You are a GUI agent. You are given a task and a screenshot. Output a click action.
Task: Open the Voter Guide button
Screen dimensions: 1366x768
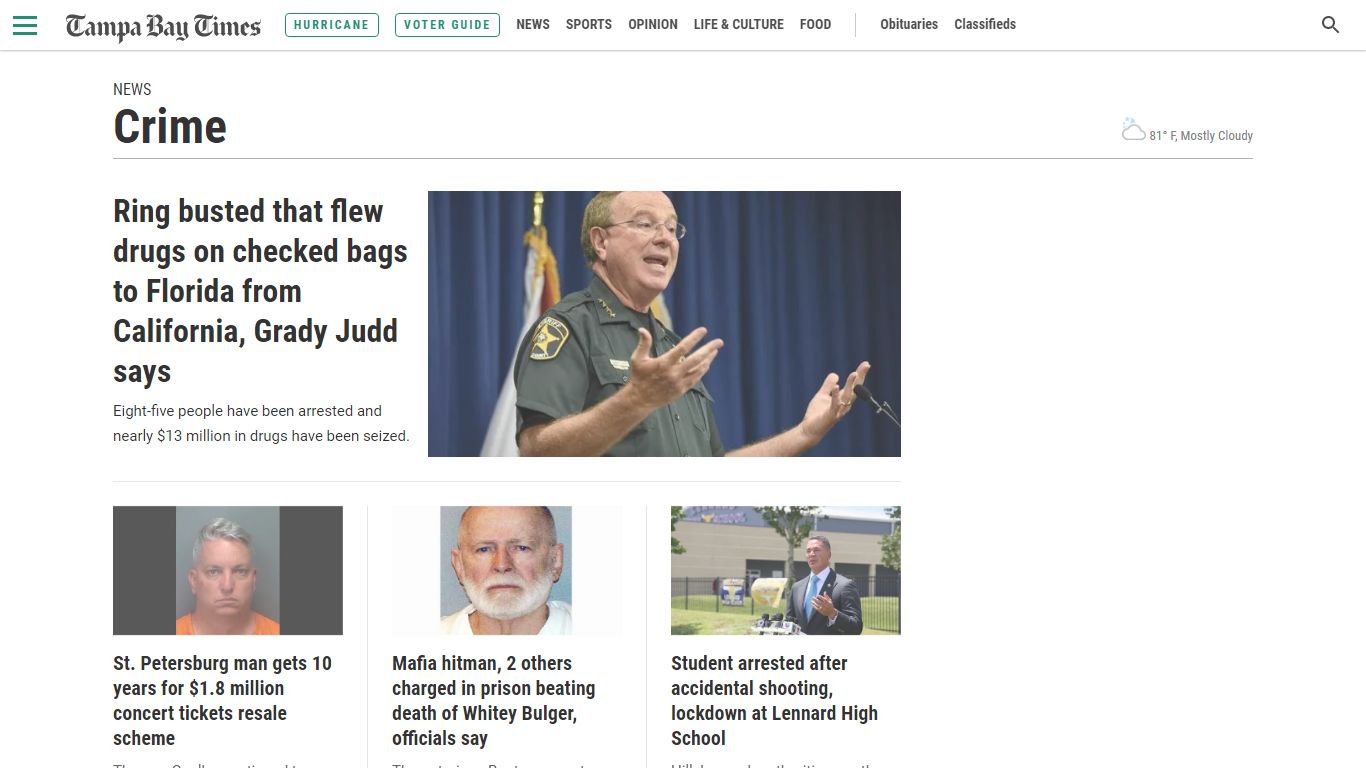(447, 25)
